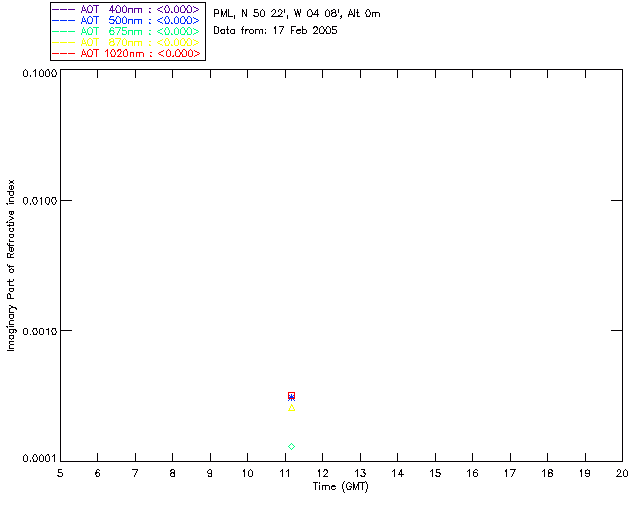Click the 'Data from: 17 Feb 2005' text
640x512 pixels.
275,31
